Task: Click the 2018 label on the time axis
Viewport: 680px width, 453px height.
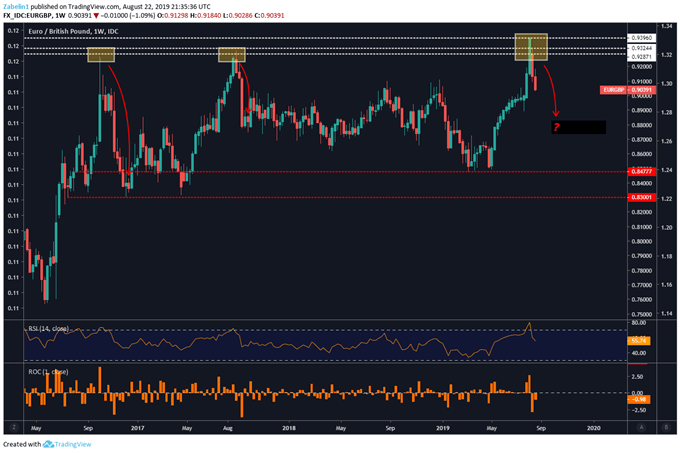Action: [x=288, y=428]
